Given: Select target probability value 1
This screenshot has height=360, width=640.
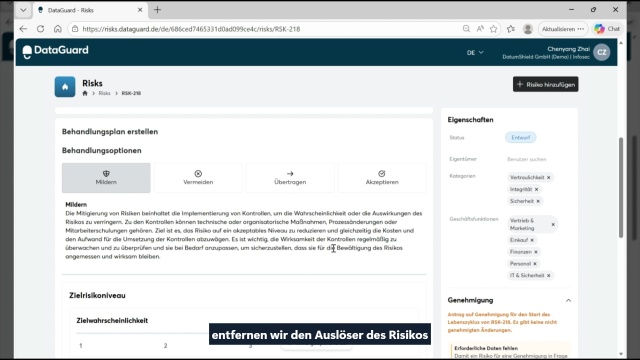Looking at the screenshot, I should click(x=81, y=346).
